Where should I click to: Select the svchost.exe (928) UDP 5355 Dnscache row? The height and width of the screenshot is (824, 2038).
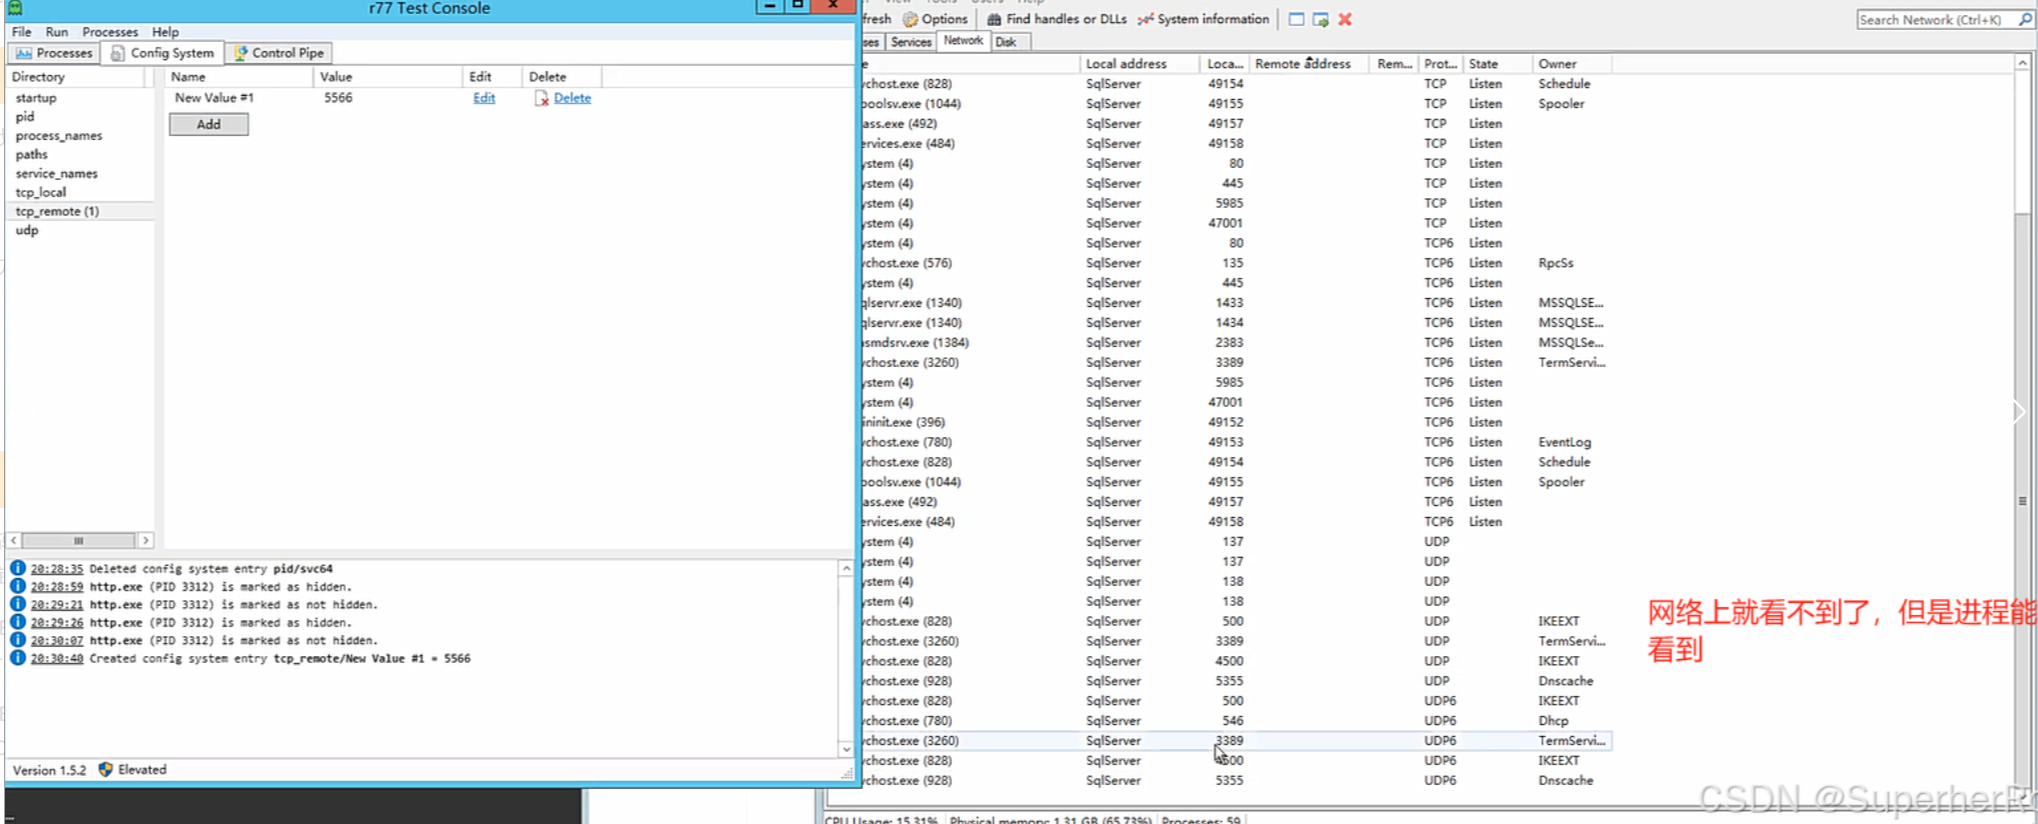tap(1236, 681)
